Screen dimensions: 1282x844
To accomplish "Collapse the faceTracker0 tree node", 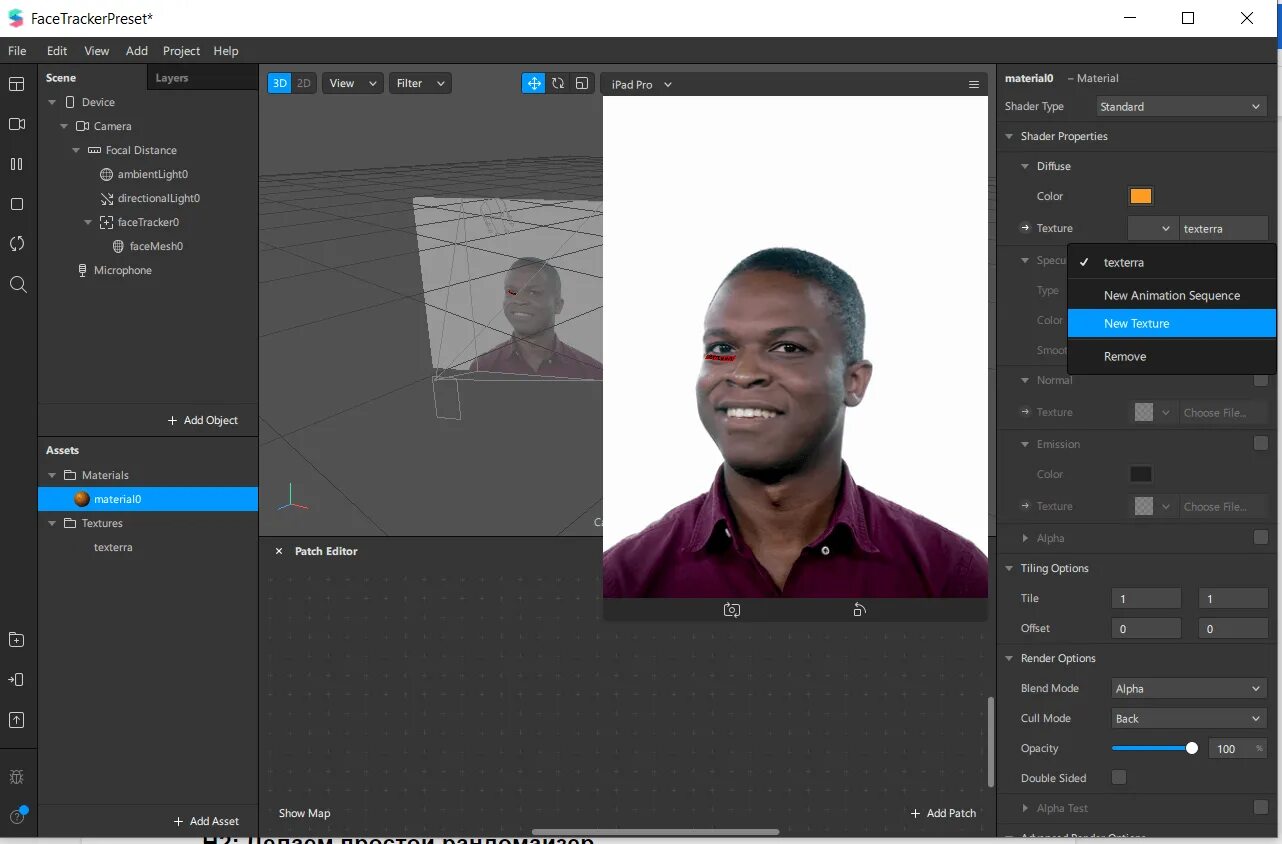I will (x=89, y=222).
